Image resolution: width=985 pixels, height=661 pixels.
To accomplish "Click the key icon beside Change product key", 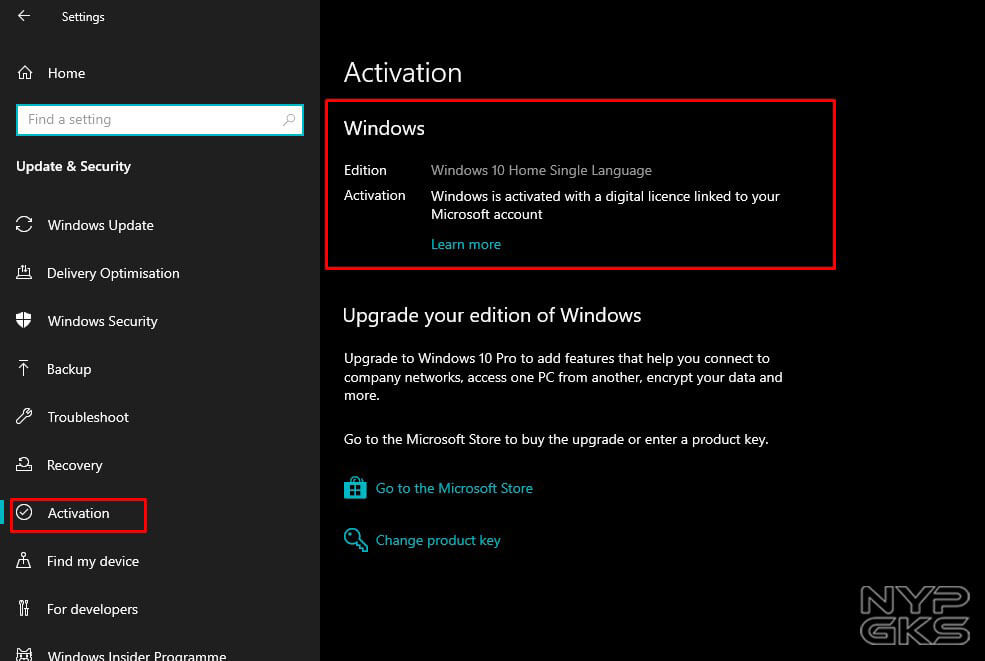I will coord(355,540).
